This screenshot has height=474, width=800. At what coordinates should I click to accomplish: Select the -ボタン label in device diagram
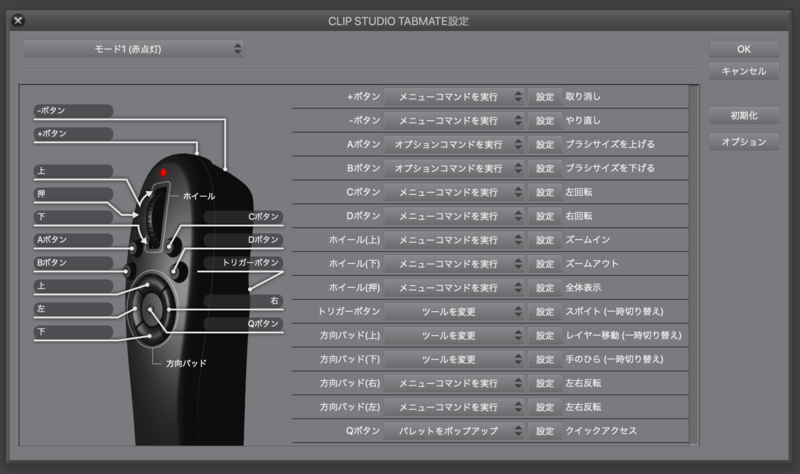[73, 111]
